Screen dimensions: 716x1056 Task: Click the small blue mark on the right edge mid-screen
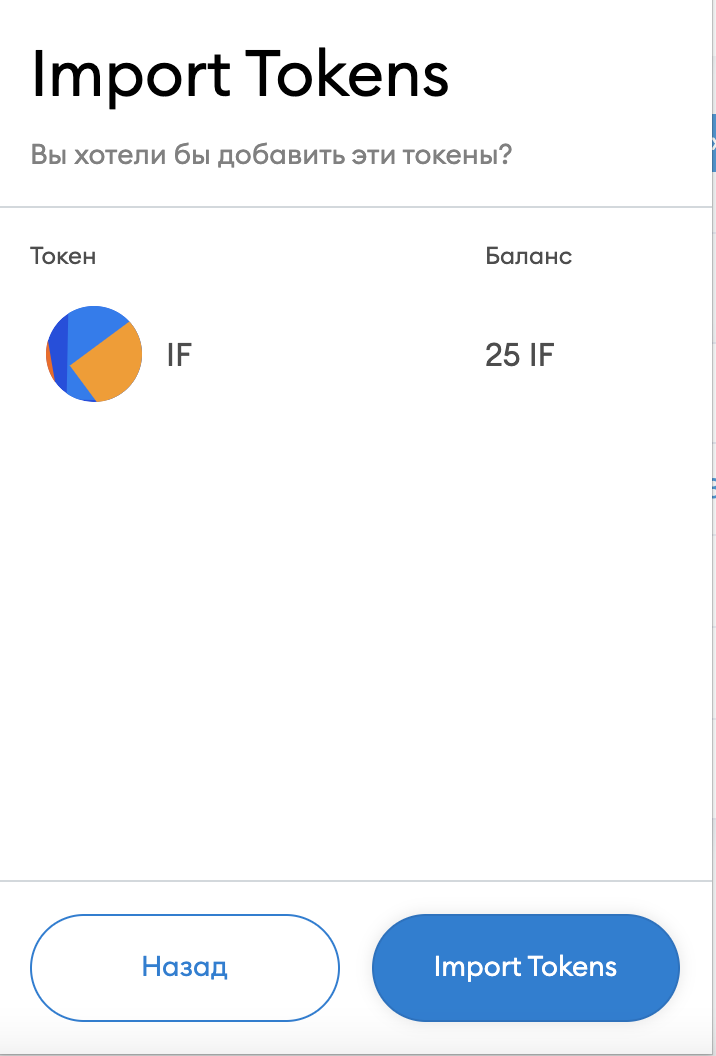(712, 488)
